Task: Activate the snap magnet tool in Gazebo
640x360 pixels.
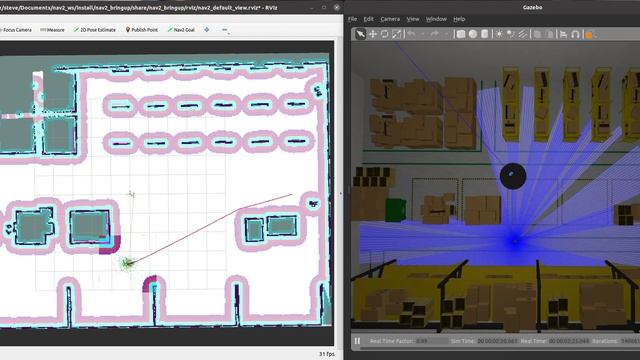Action: (x=575, y=34)
